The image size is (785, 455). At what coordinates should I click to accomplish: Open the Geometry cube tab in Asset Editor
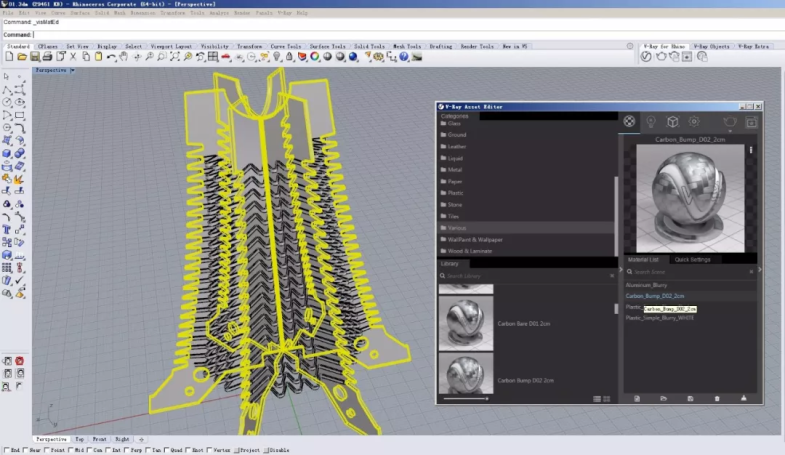pos(673,121)
